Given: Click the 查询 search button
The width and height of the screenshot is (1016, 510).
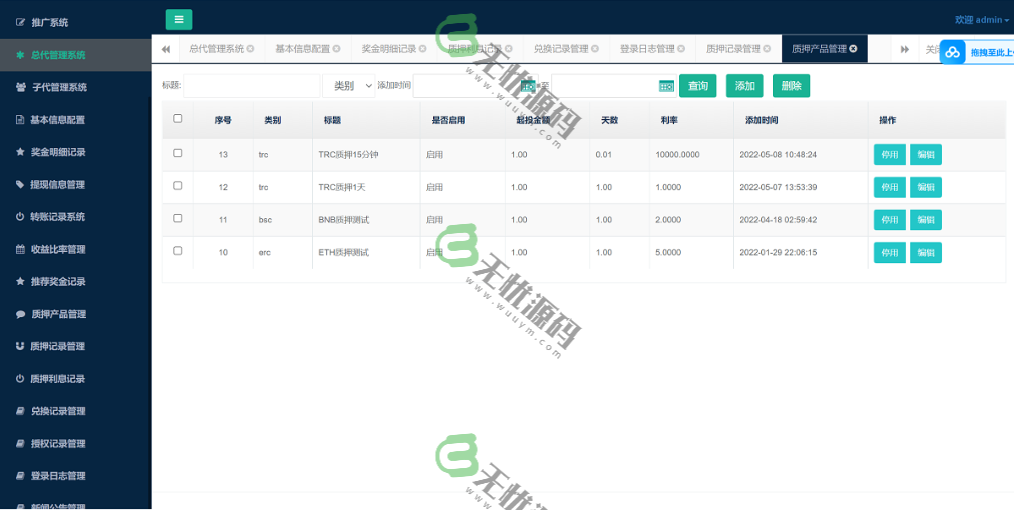Looking at the screenshot, I should pos(697,86).
